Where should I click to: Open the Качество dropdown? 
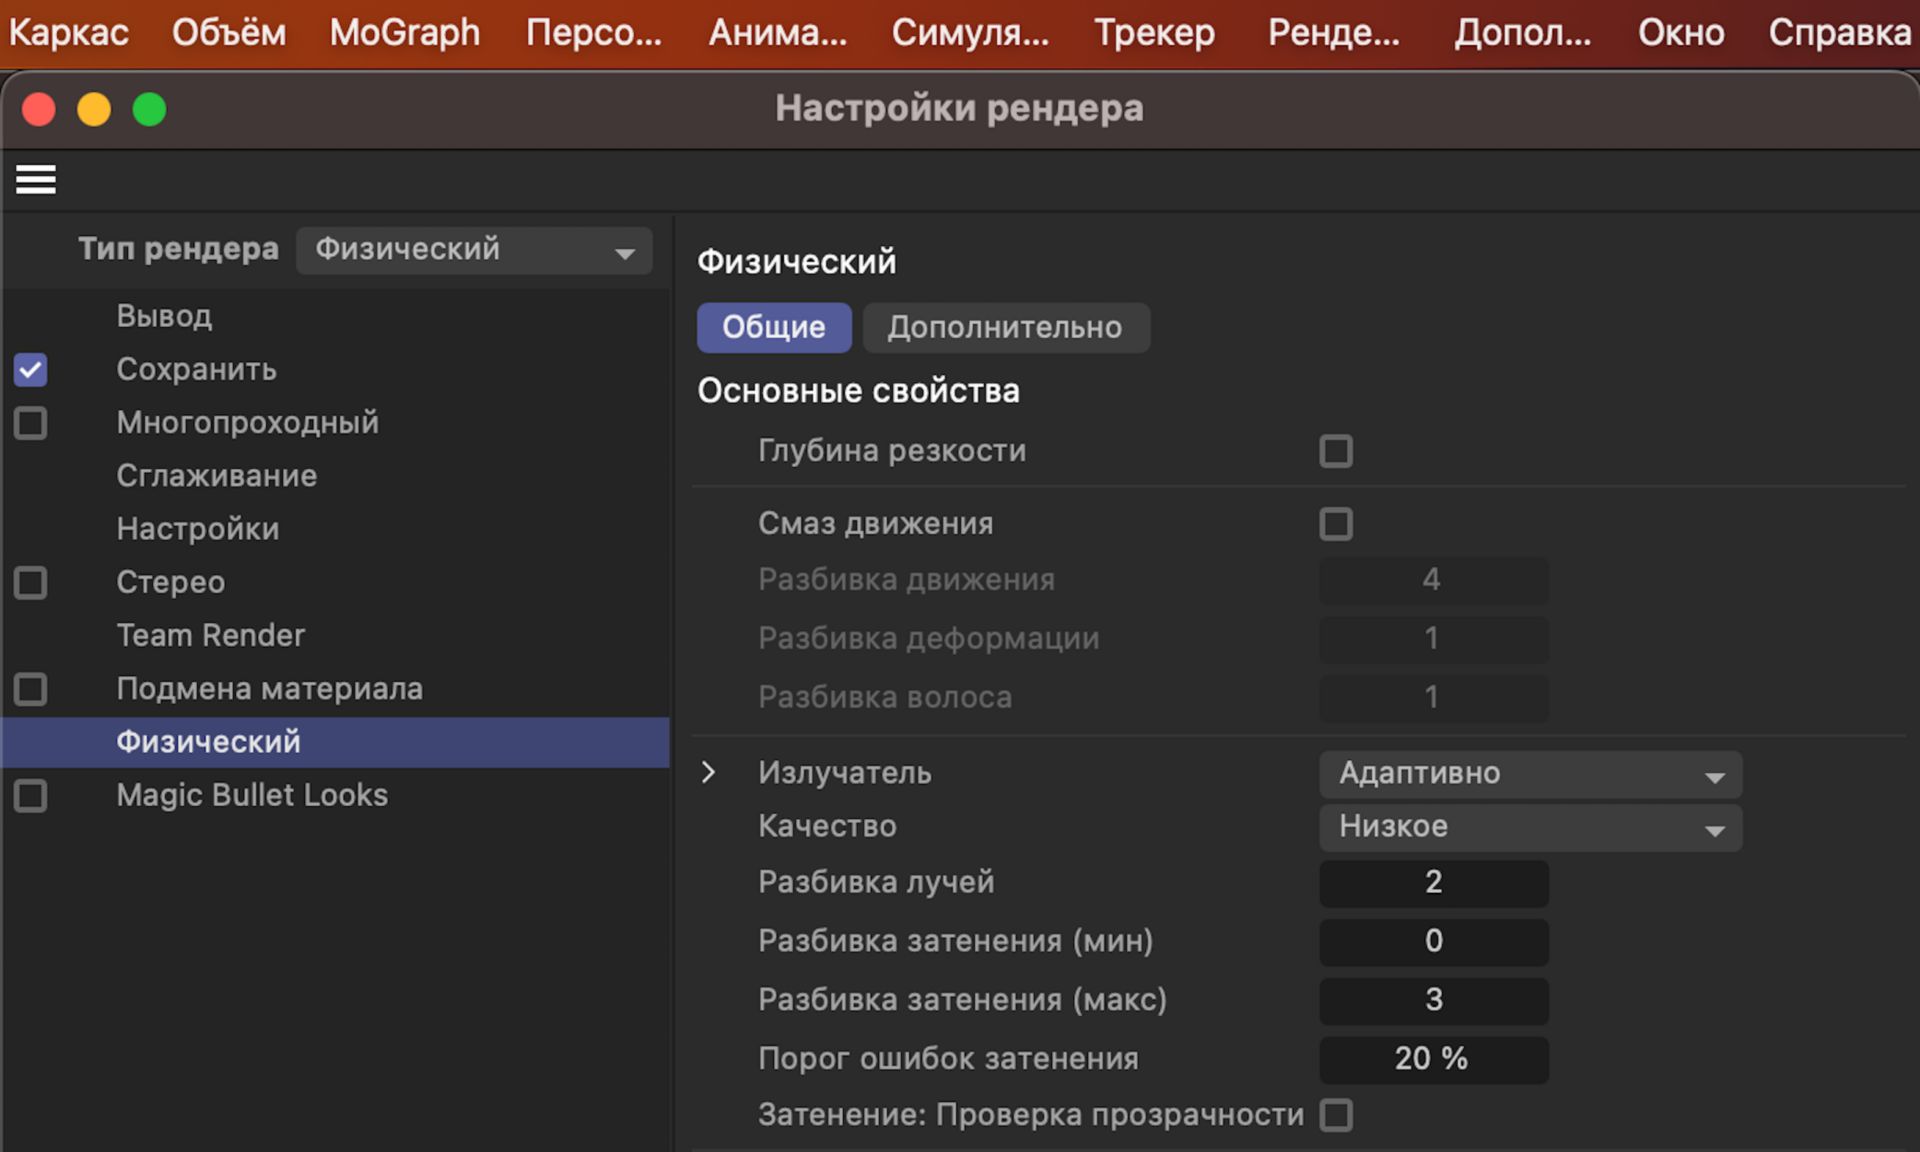(x=1529, y=827)
